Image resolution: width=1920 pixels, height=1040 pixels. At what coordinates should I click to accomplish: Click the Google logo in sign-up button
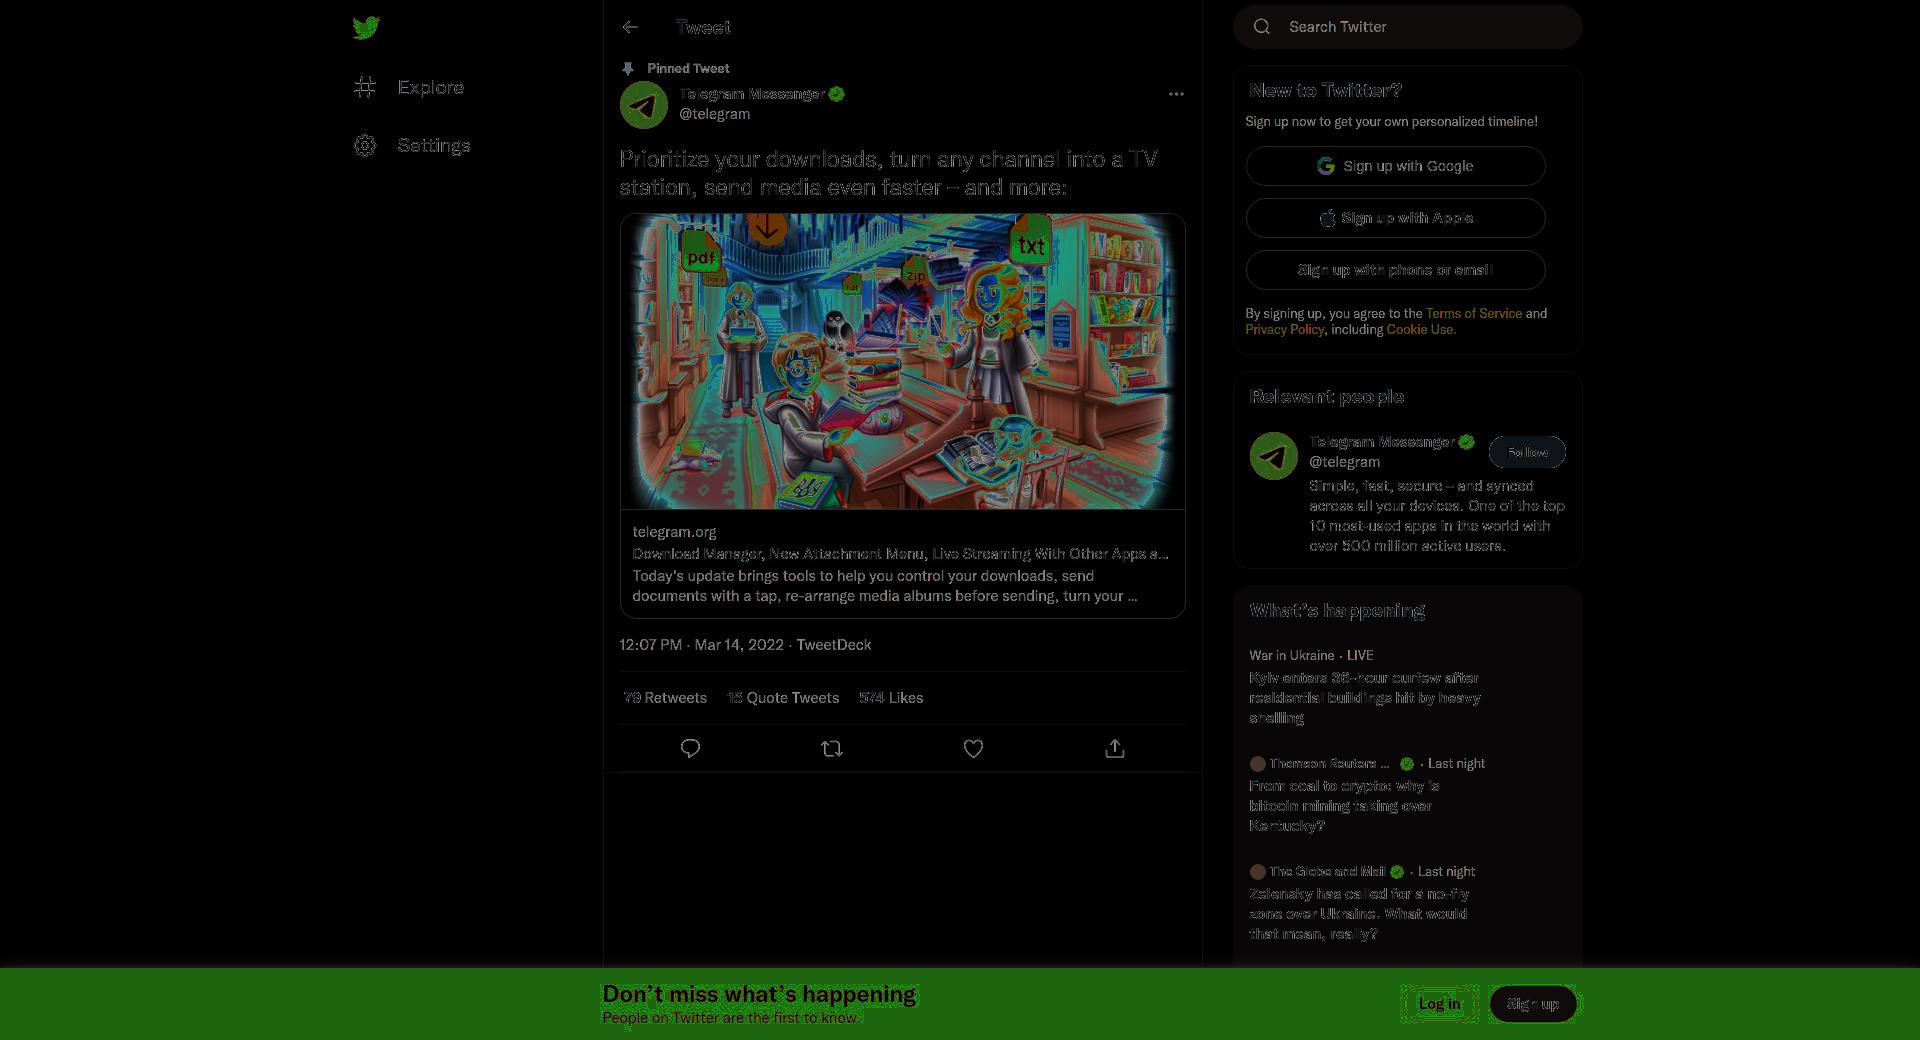pyautogui.click(x=1326, y=166)
